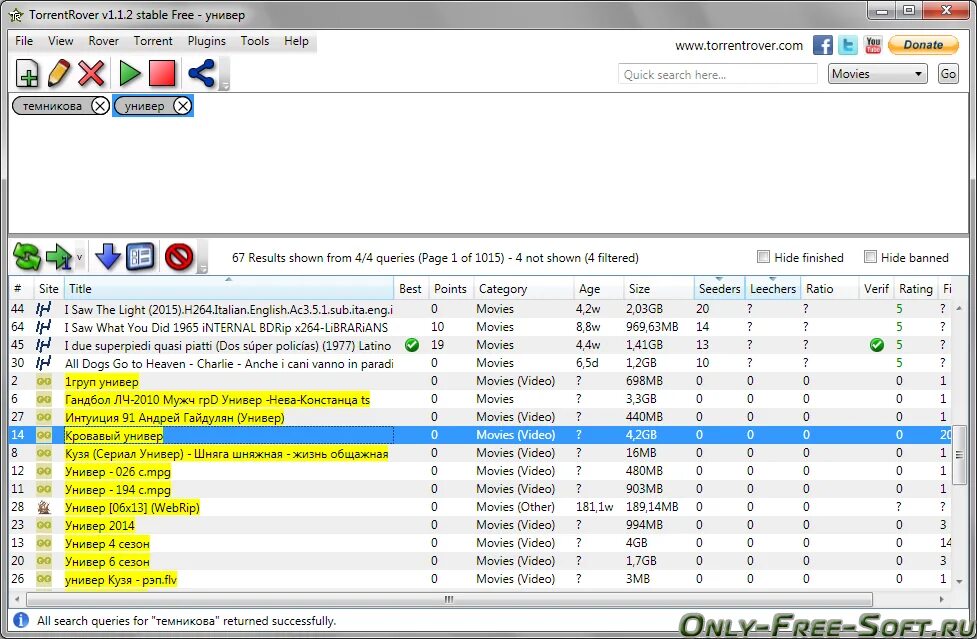Click the Go search button
The image size is (977, 639).
(948, 74)
